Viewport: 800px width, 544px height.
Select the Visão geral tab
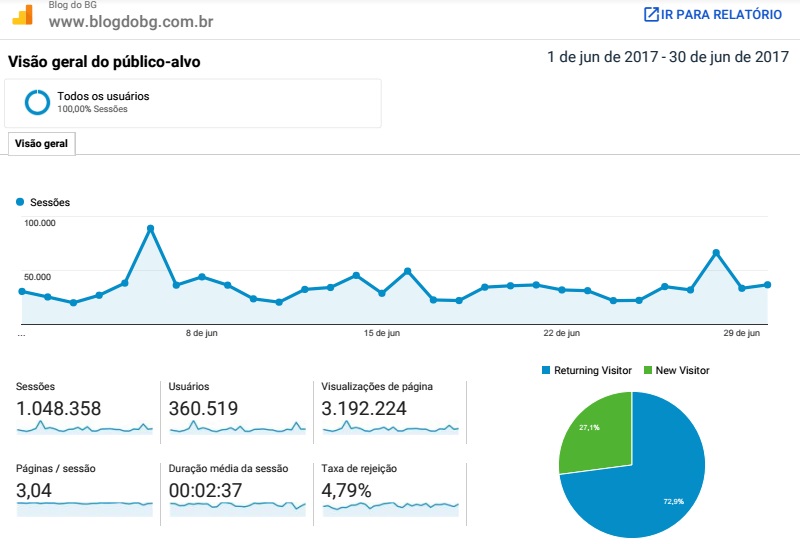click(x=41, y=143)
